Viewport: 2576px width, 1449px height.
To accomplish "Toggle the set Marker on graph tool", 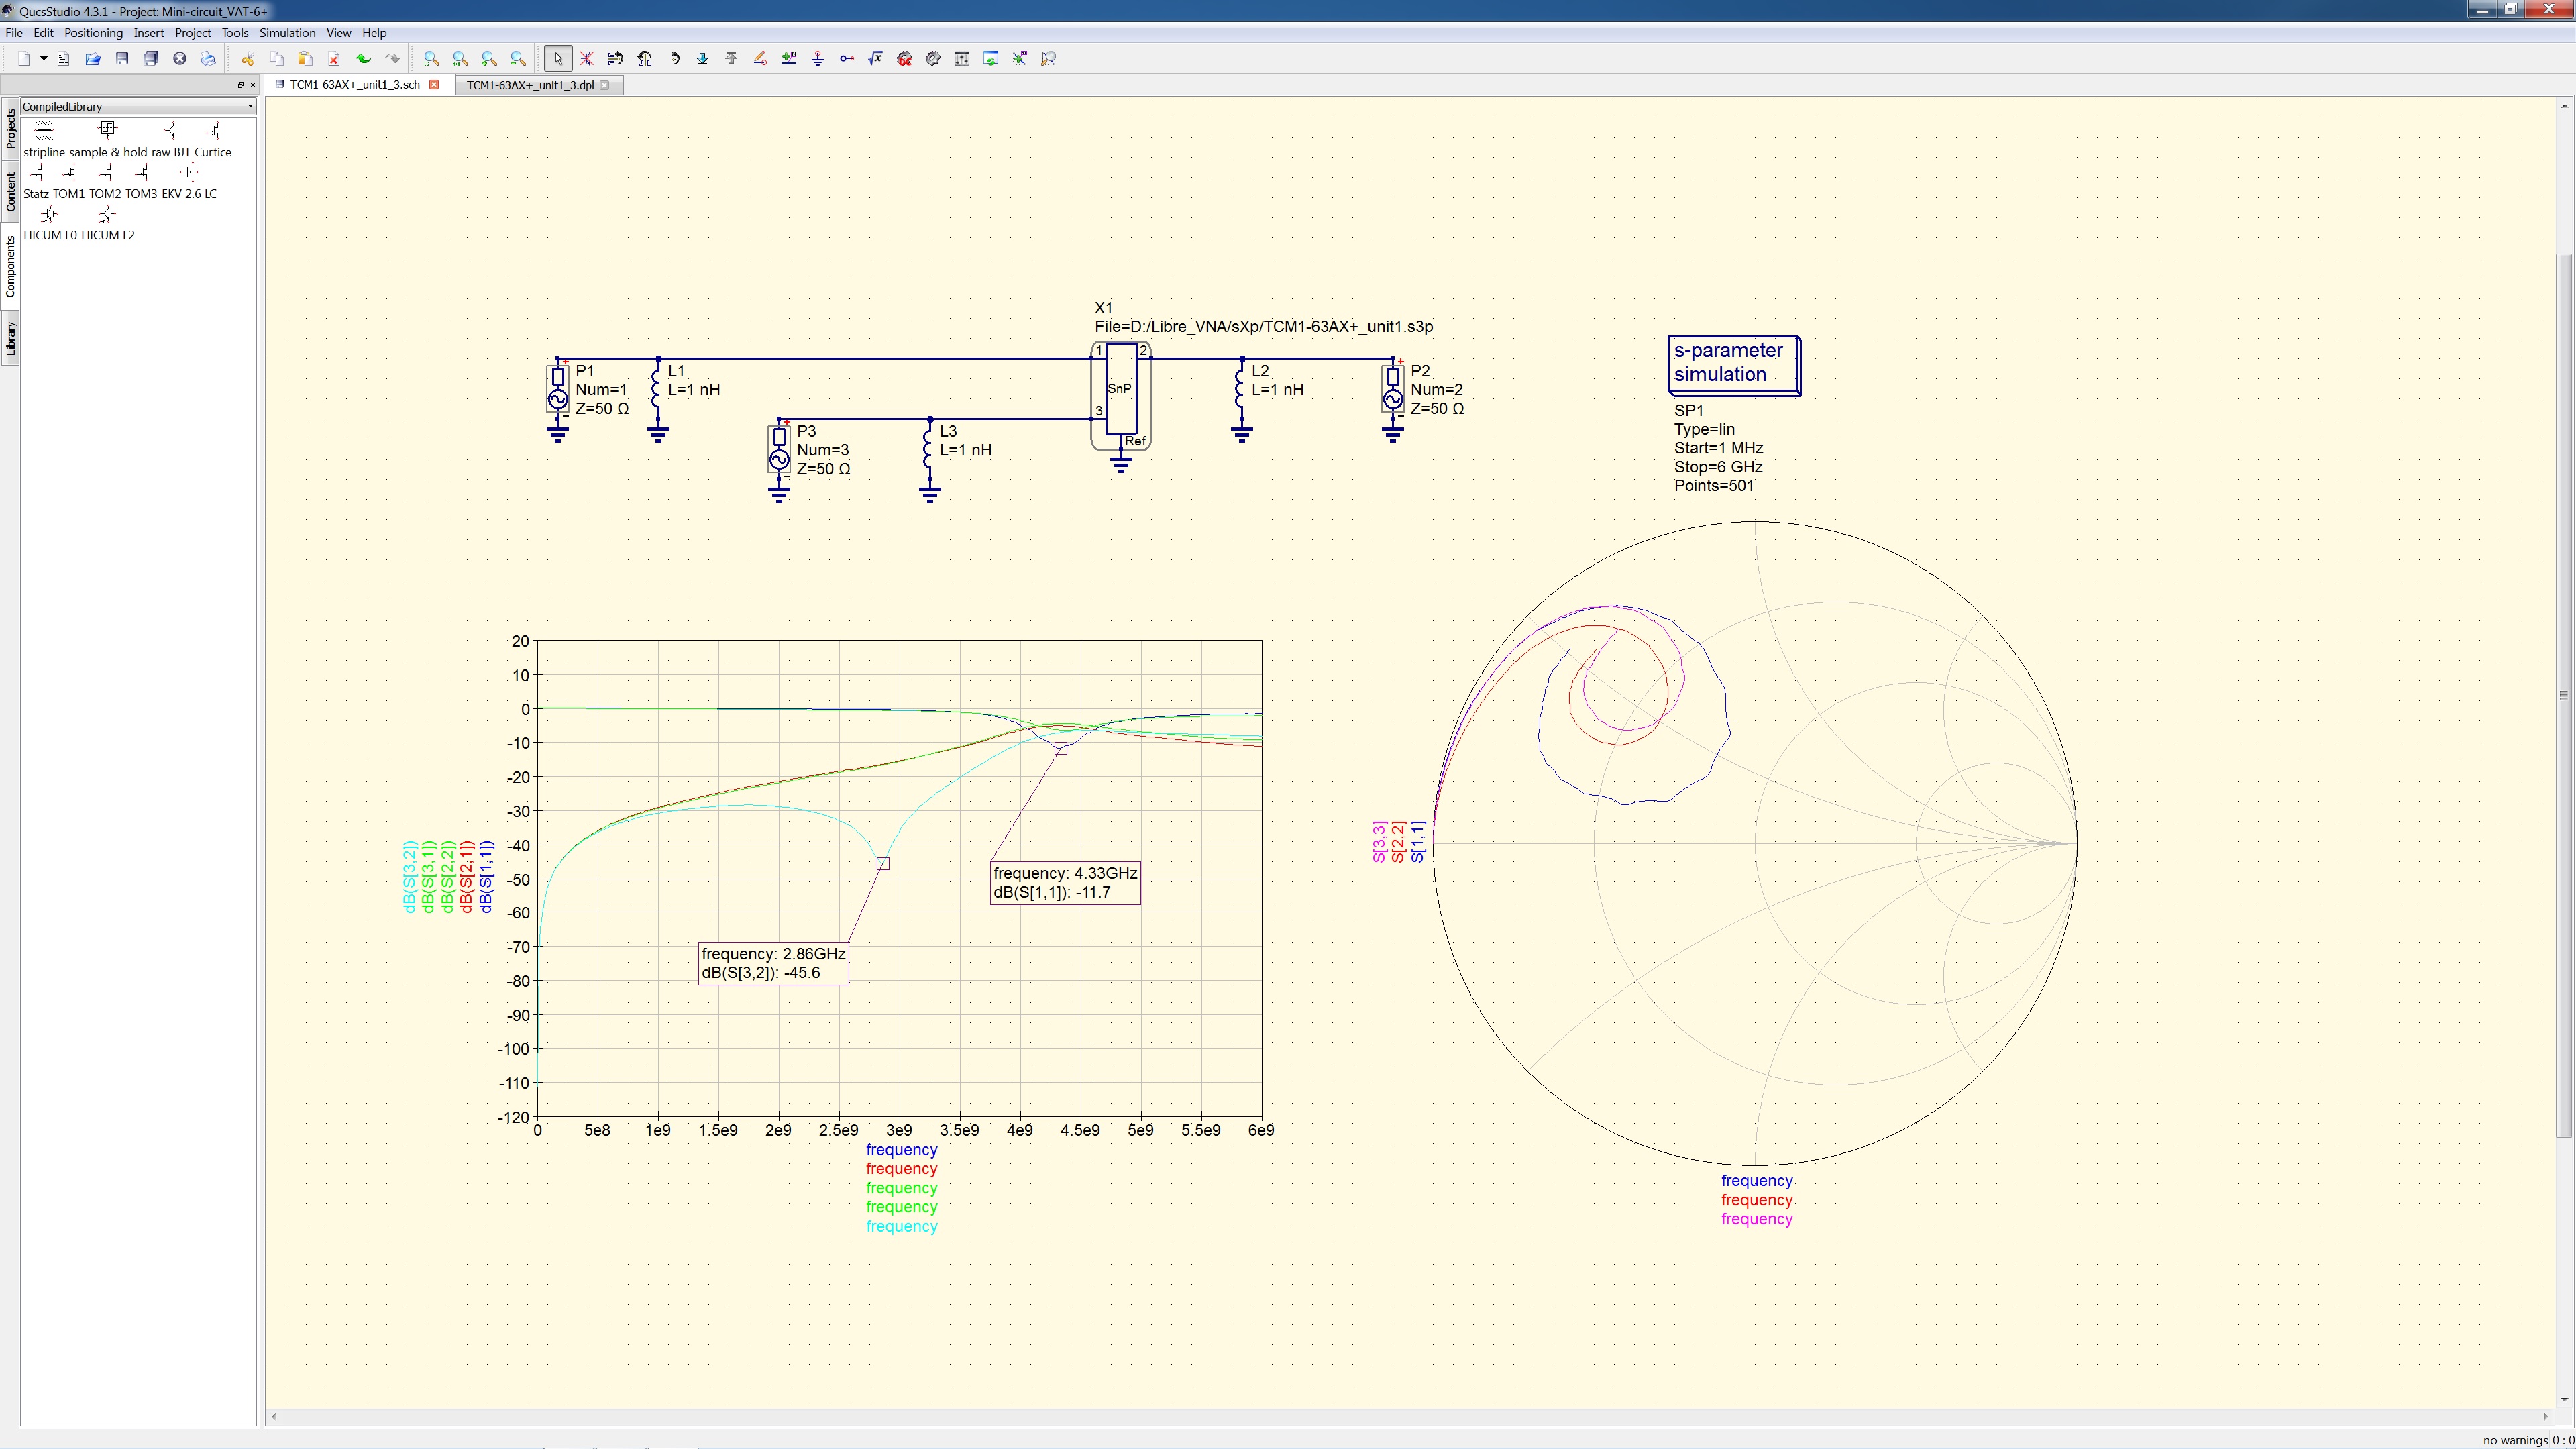I will coord(1019,59).
